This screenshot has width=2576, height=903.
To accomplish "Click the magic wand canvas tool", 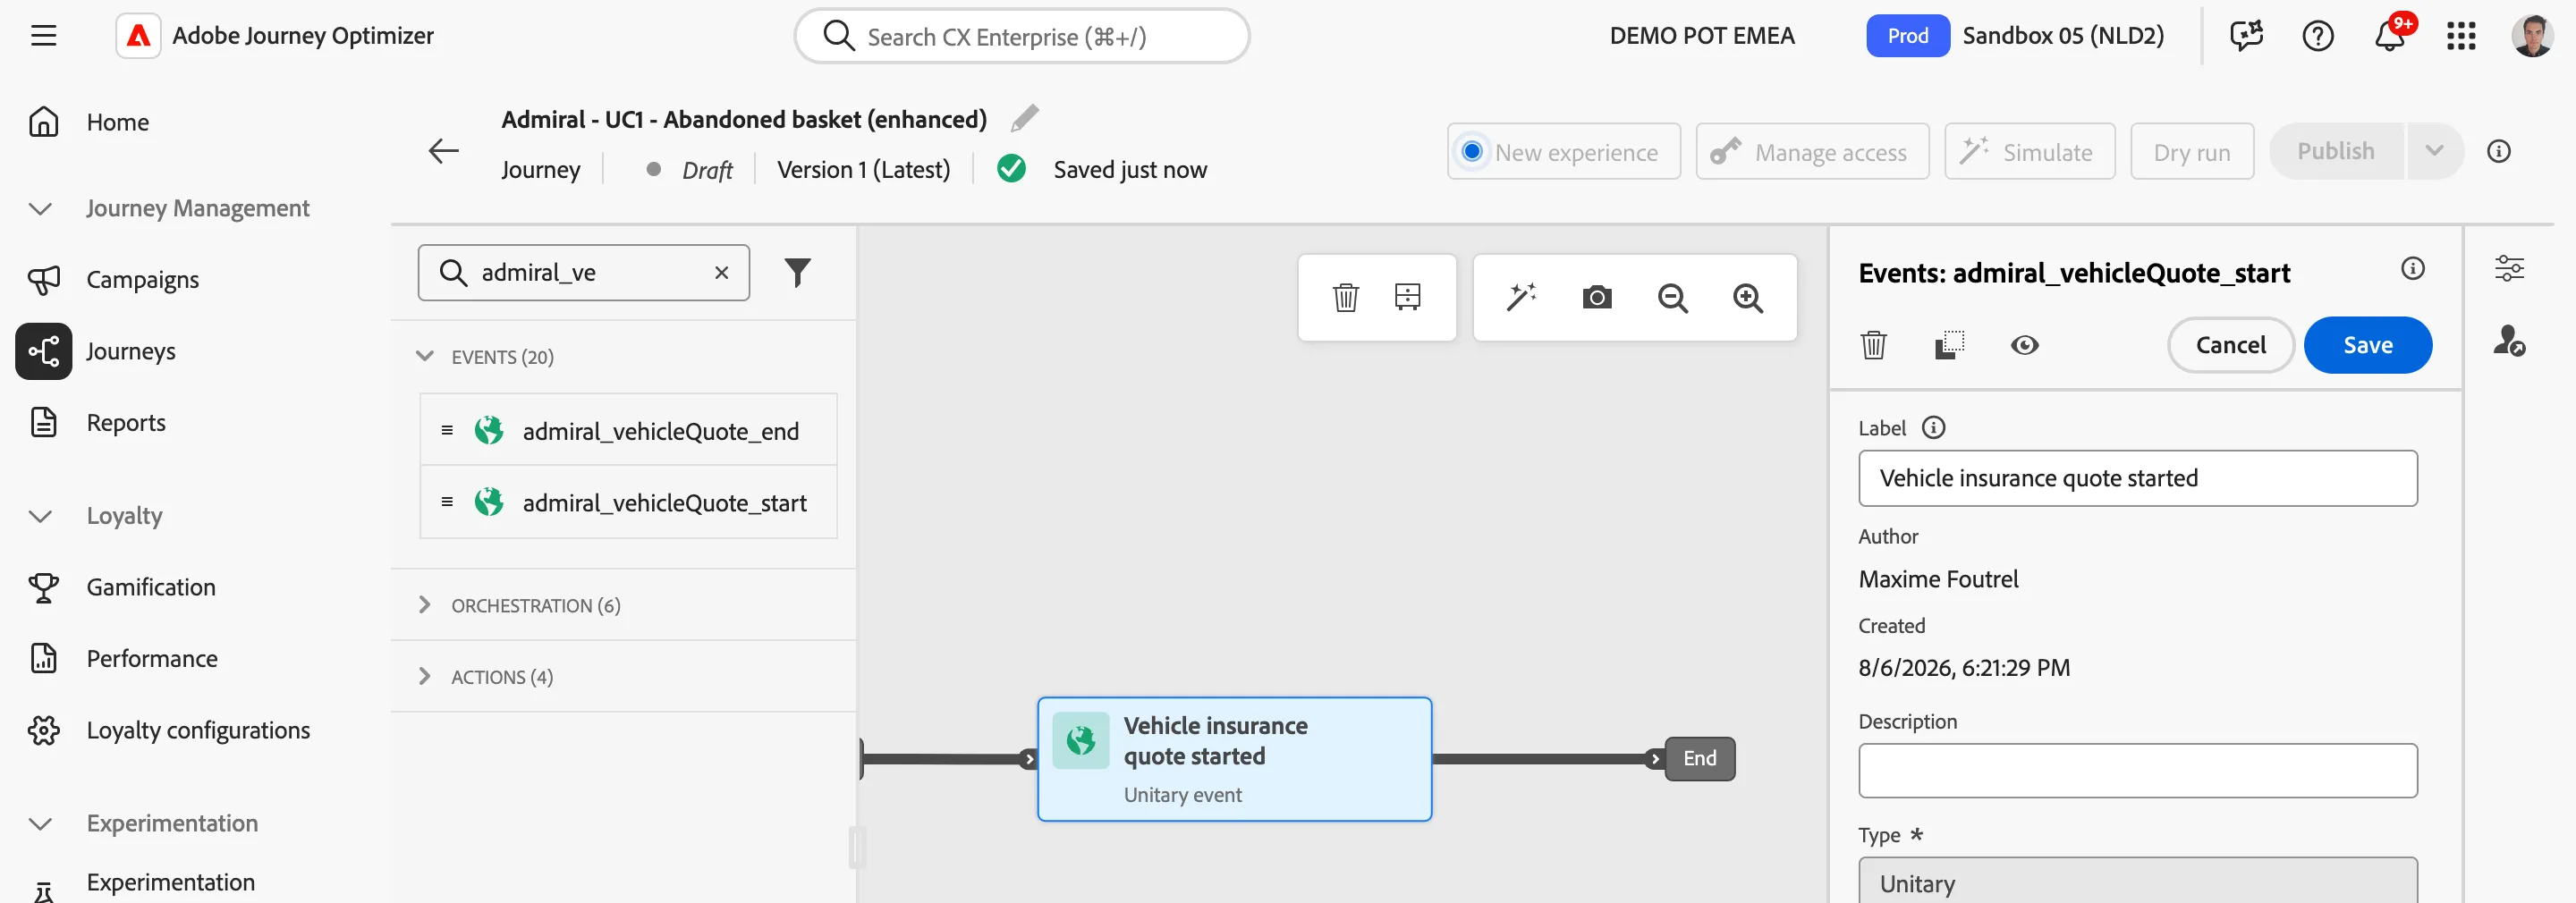I will (1521, 297).
